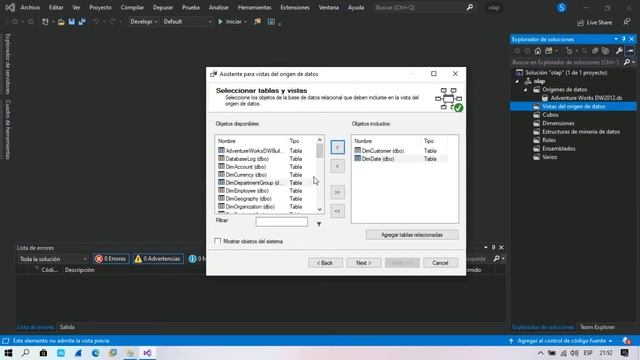The image size is (640, 360).
Task: Pin the Explorador de soluciones panel
Action: click(624, 39)
